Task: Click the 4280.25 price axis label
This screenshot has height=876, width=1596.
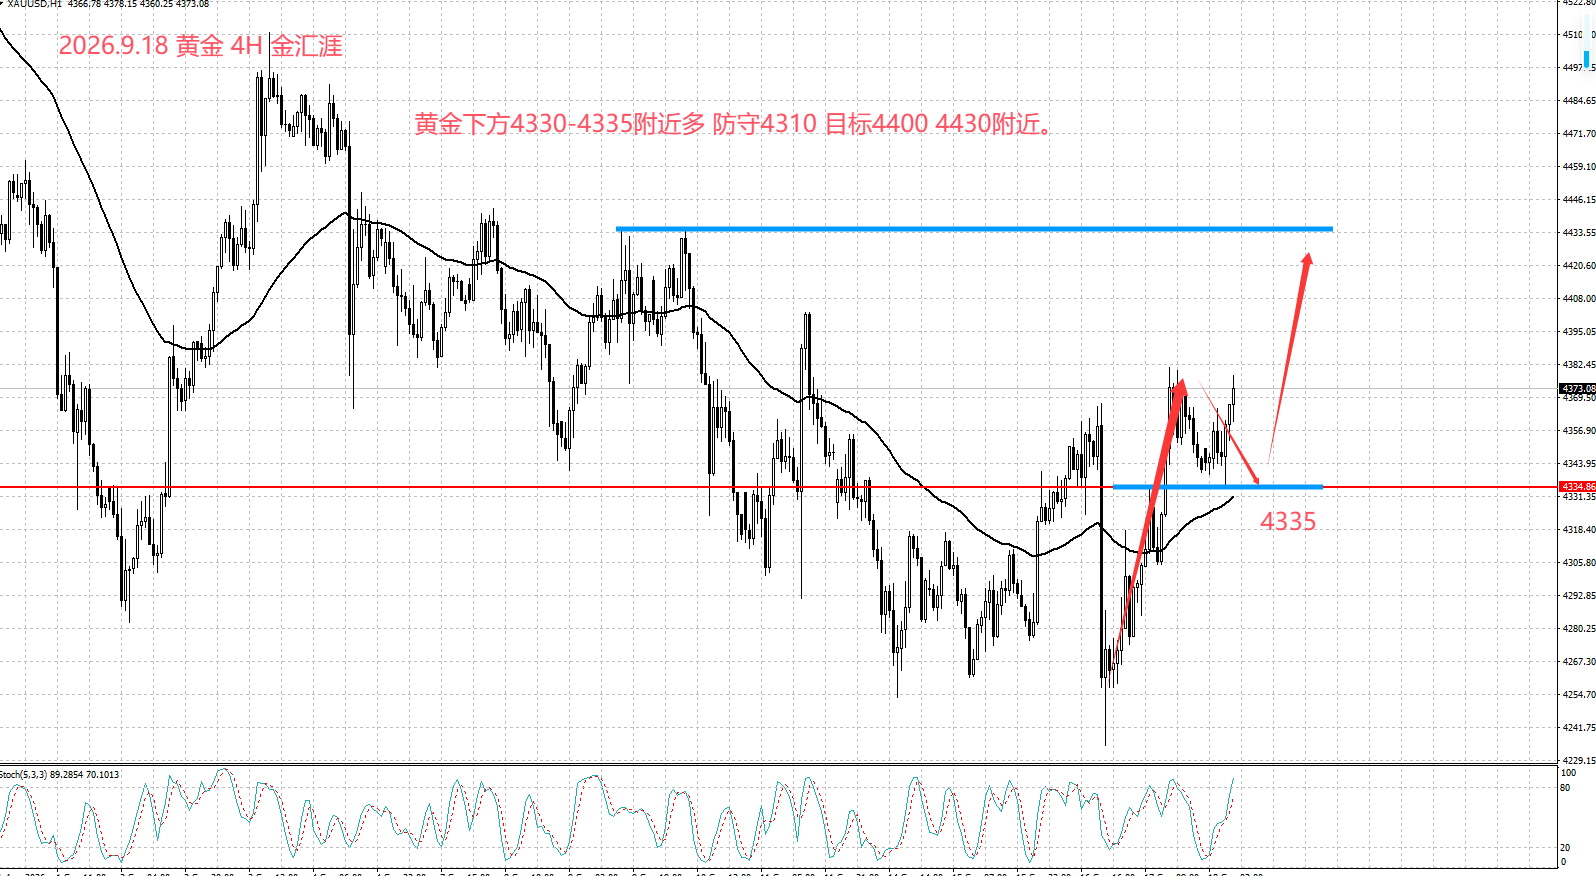Action: pos(1579,629)
